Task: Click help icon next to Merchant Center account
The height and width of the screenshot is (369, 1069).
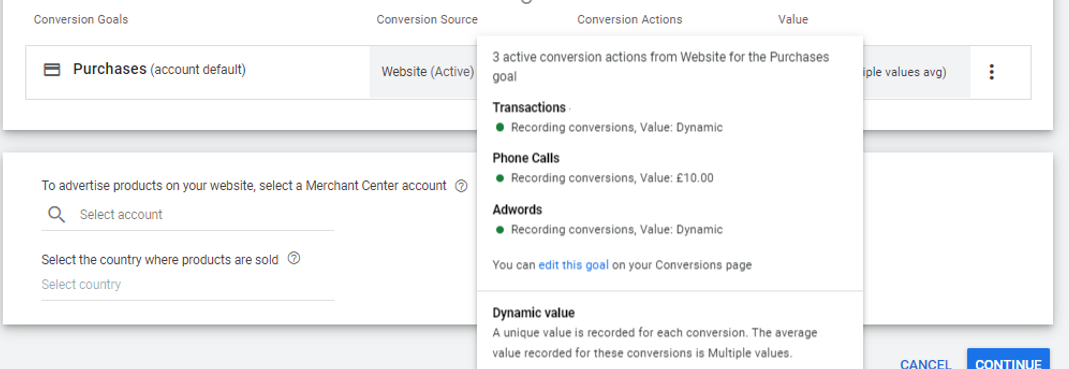Action: (461, 186)
